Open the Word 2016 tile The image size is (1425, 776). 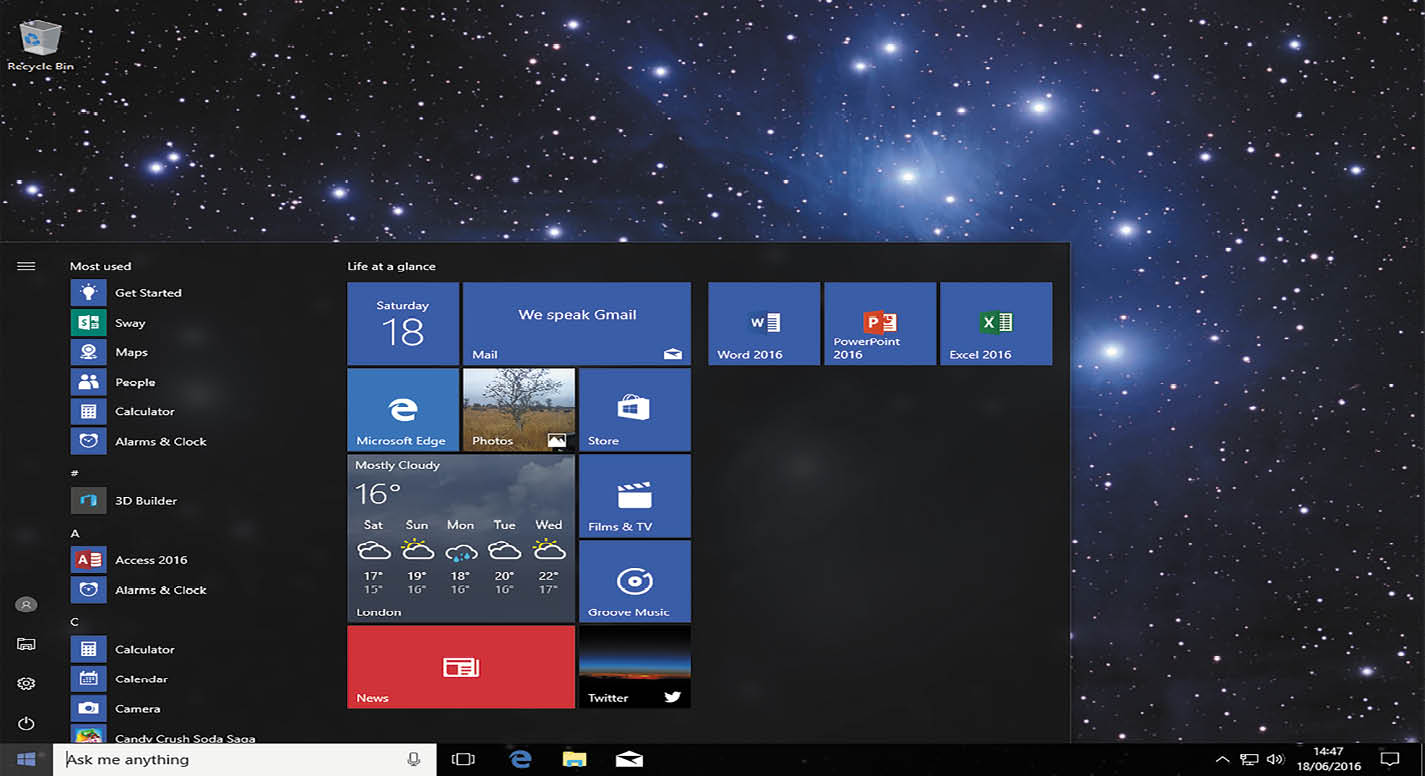point(764,323)
